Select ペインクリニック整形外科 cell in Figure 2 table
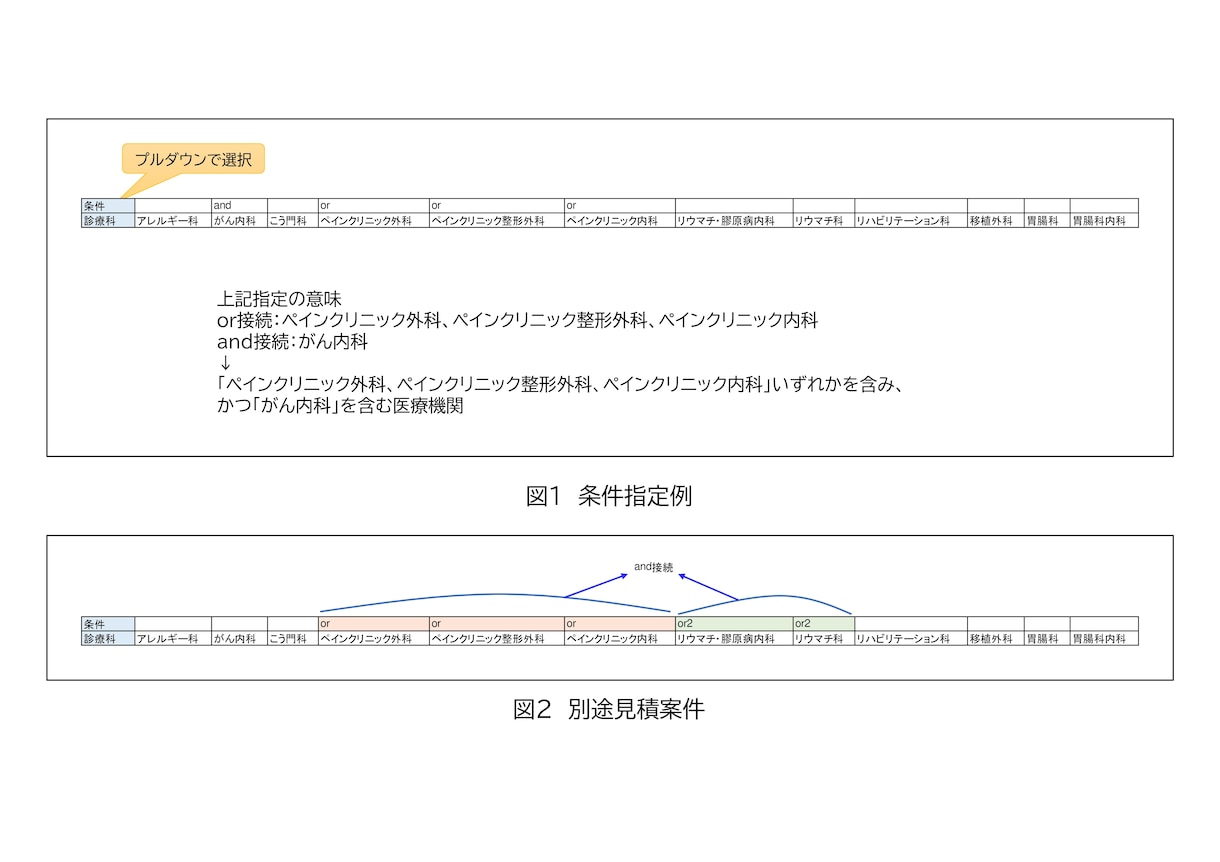 496,638
